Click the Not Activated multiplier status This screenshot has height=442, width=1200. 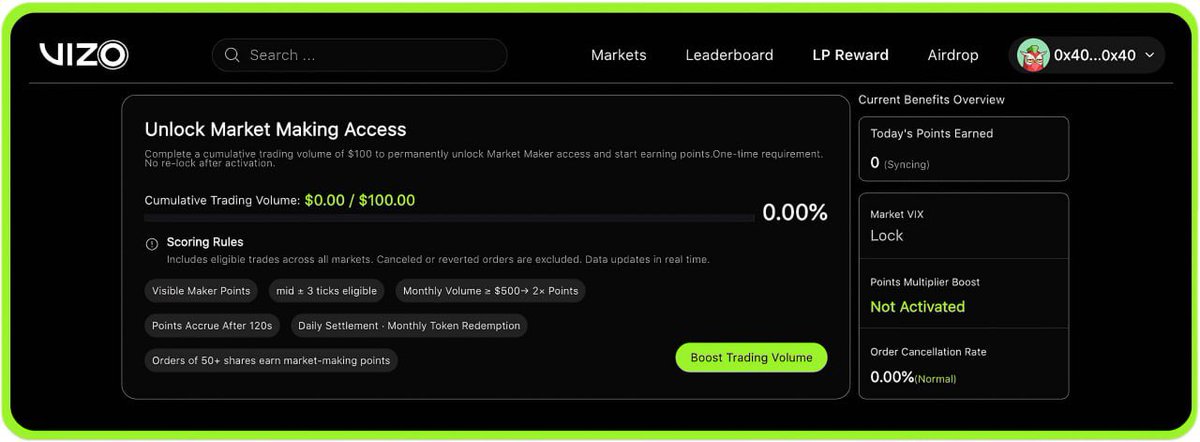click(918, 307)
